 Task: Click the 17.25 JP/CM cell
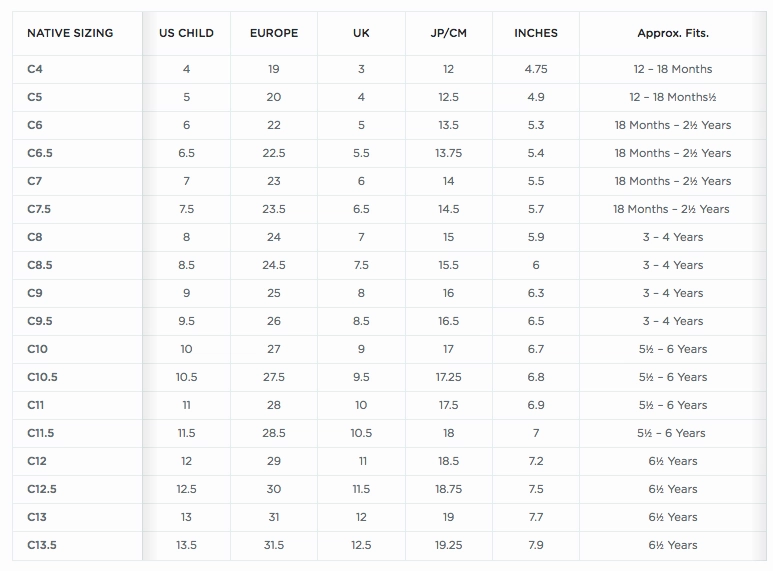click(448, 377)
